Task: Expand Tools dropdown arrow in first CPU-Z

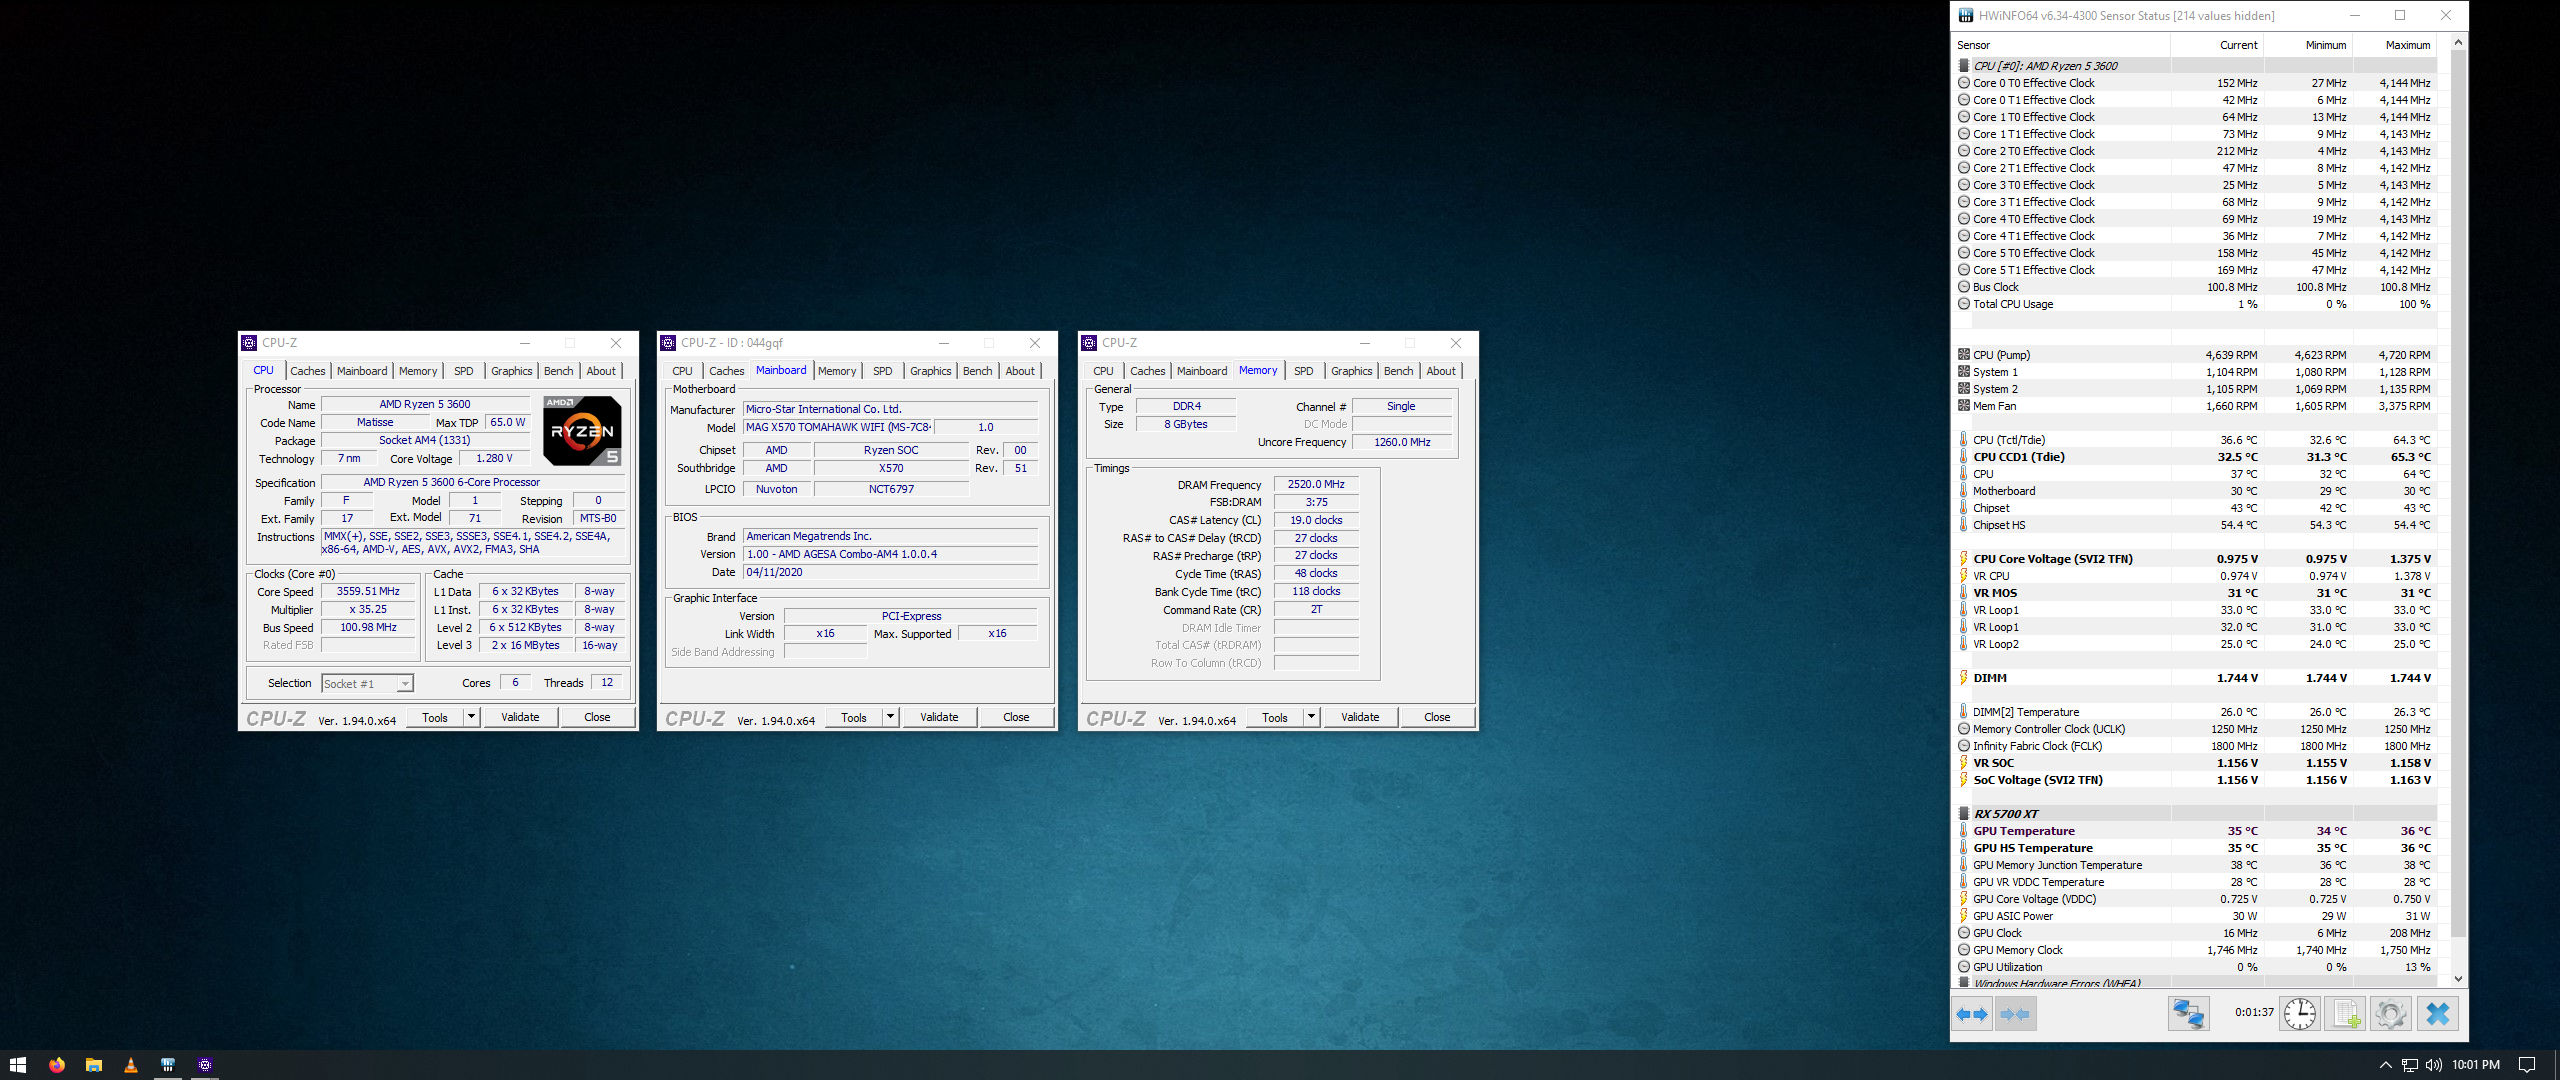Action: click(471, 717)
